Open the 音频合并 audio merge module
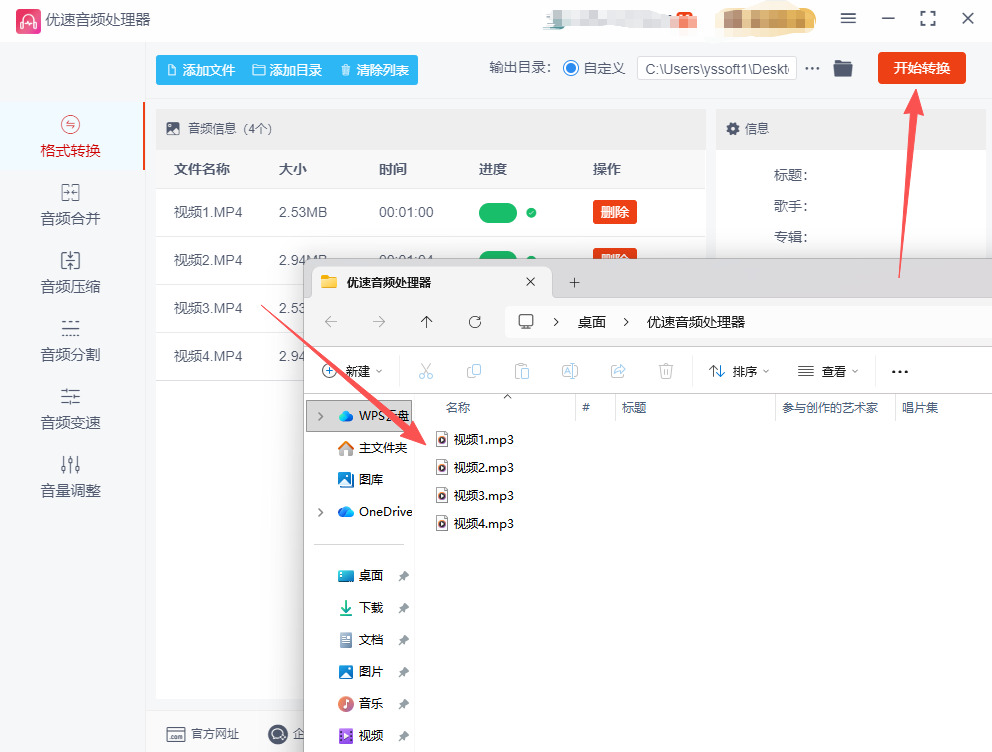 coord(70,204)
